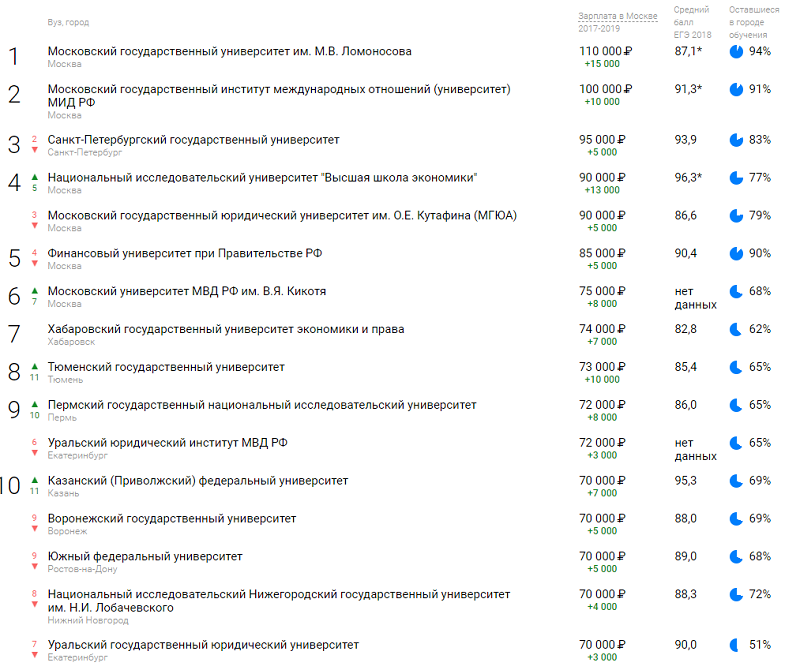Select Уральский государственный юридический университет

[203, 645]
